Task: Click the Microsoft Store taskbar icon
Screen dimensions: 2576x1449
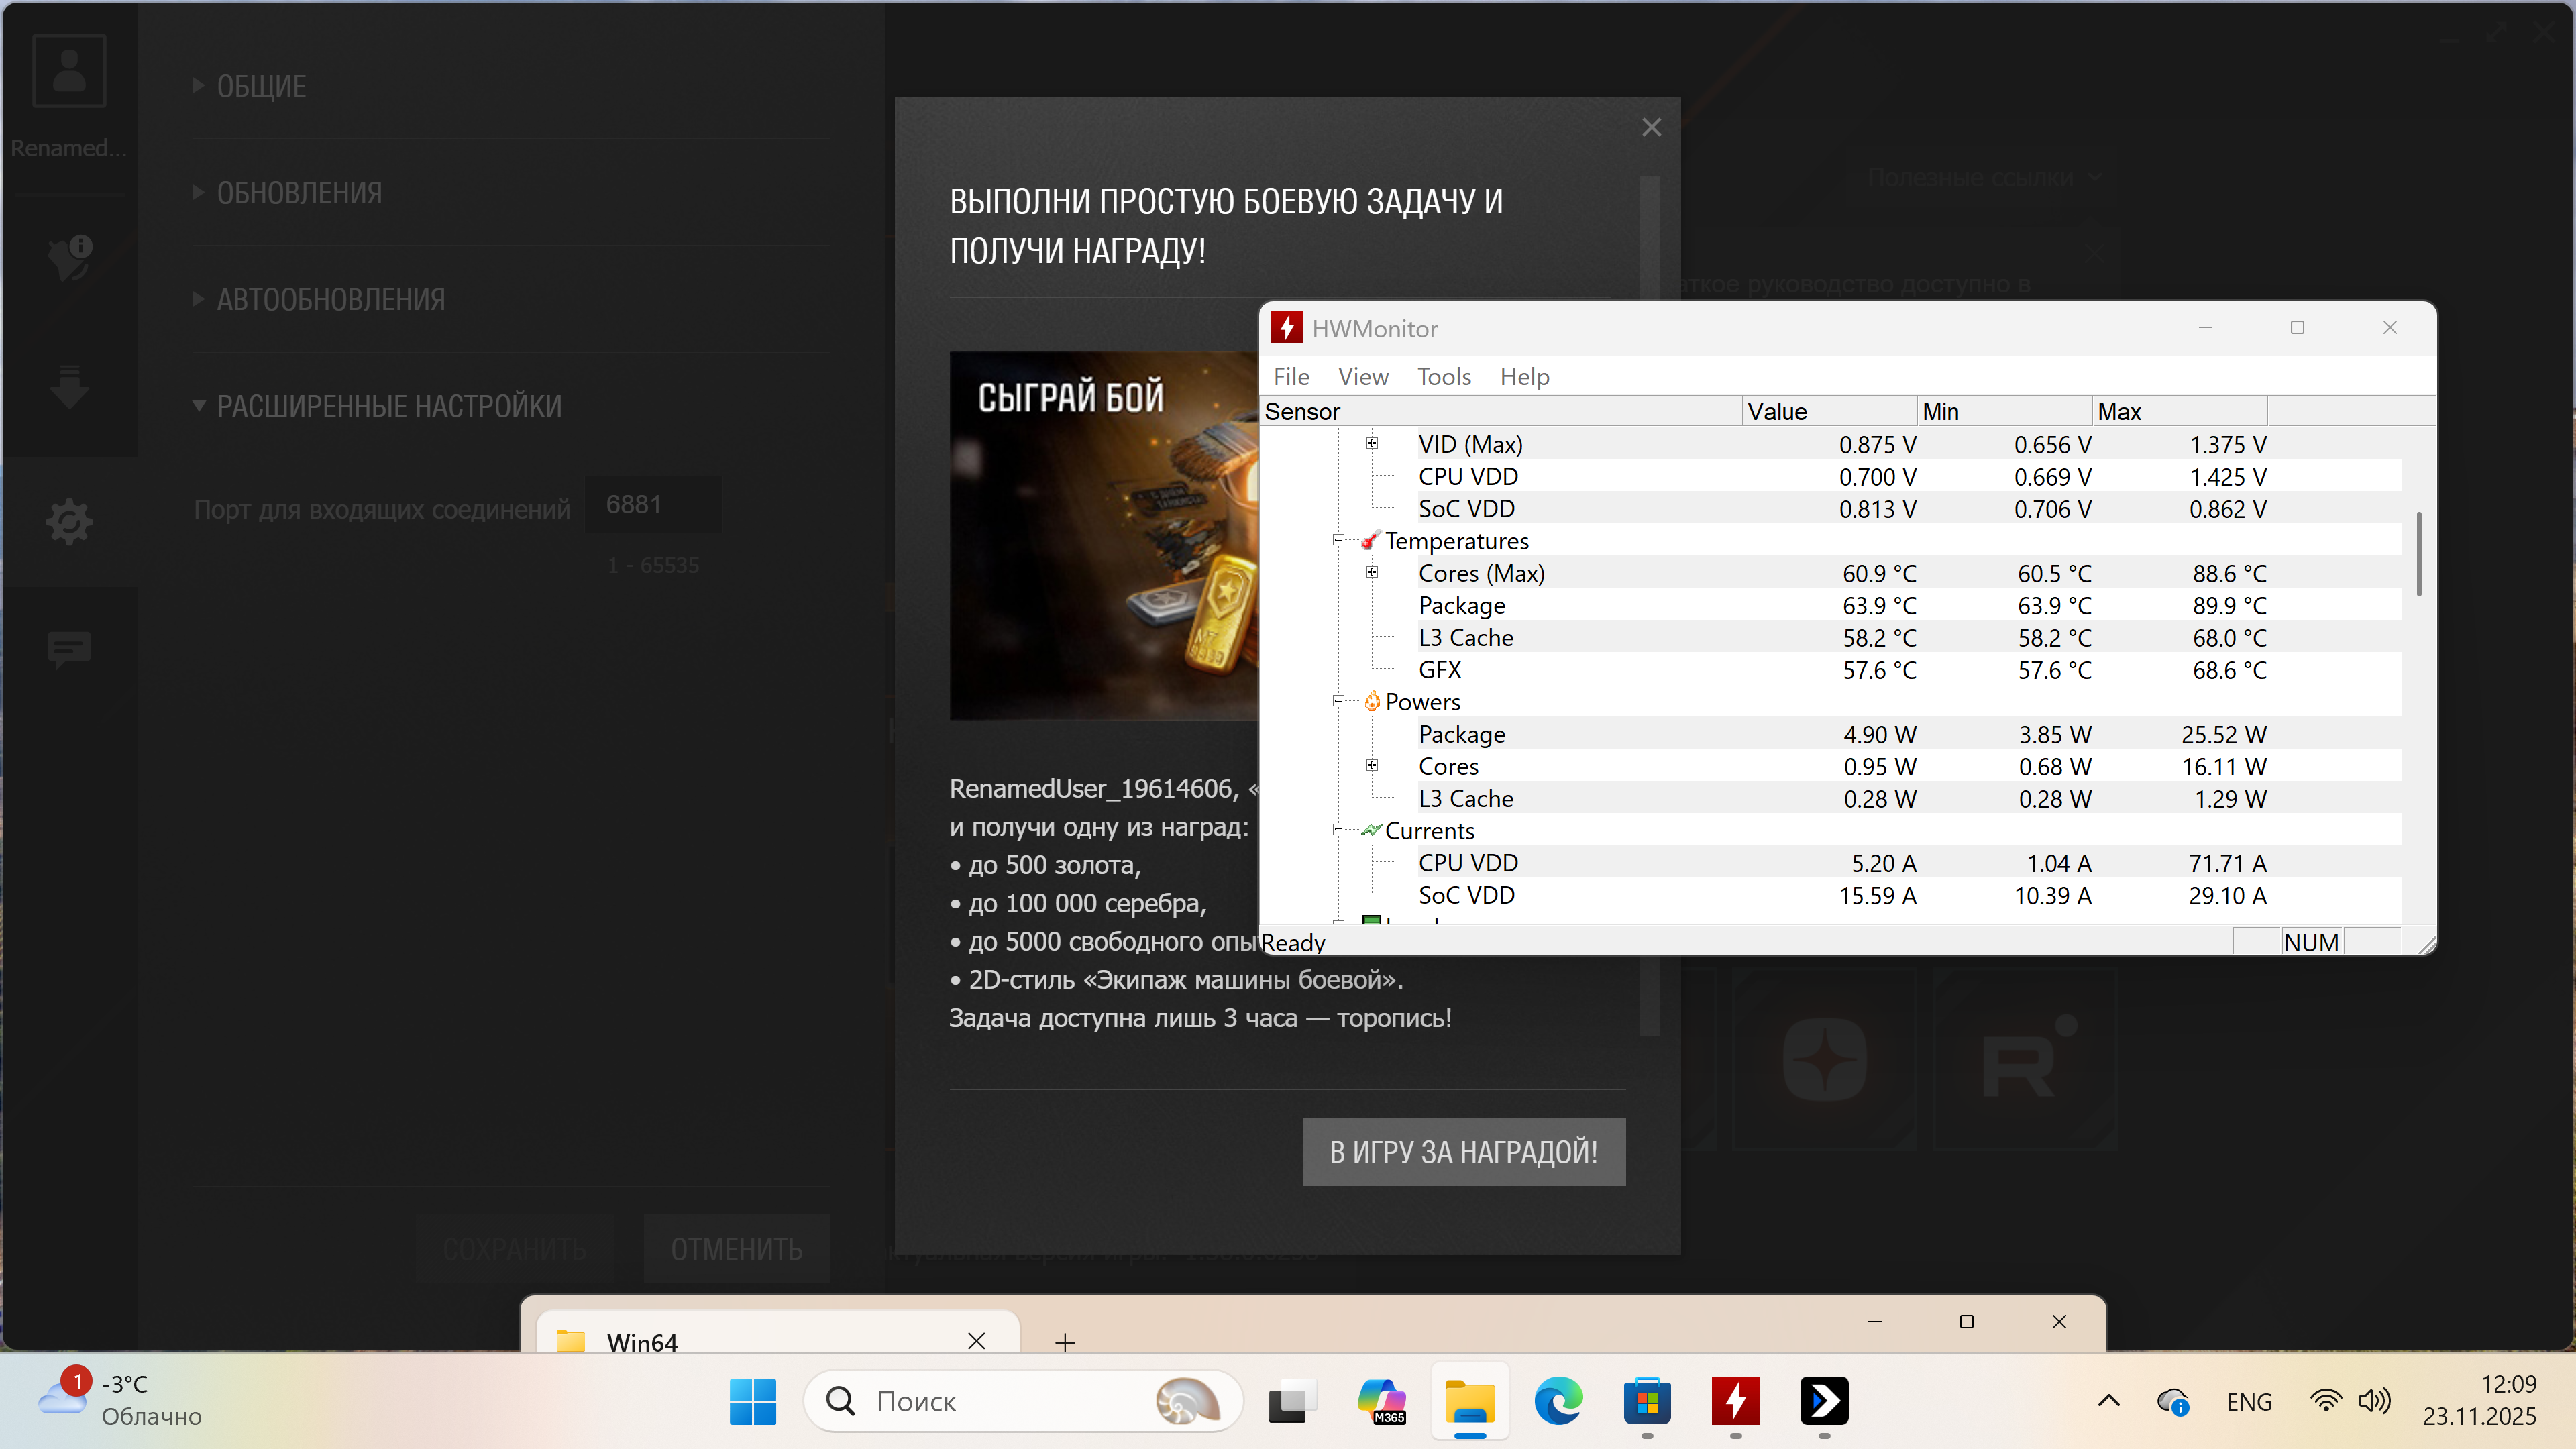Action: (1647, 1401)
